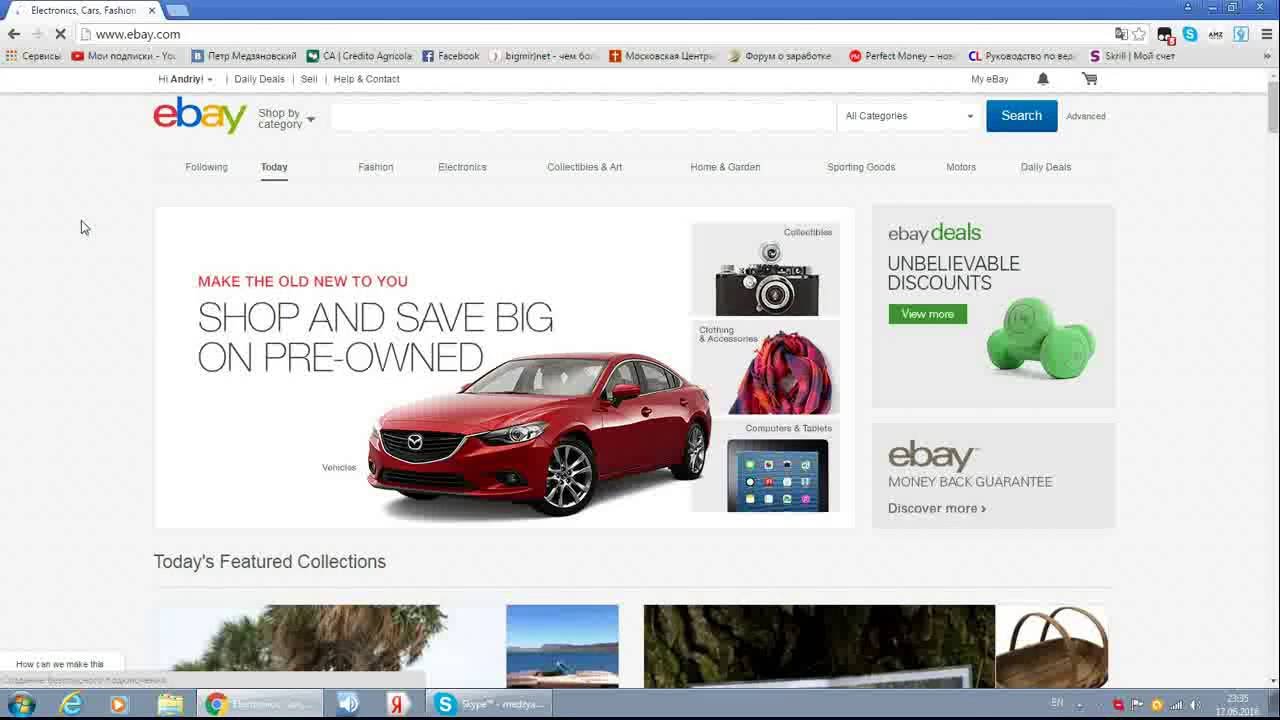Open the Collectibles camera thumbnail

(x=766, y=269)
